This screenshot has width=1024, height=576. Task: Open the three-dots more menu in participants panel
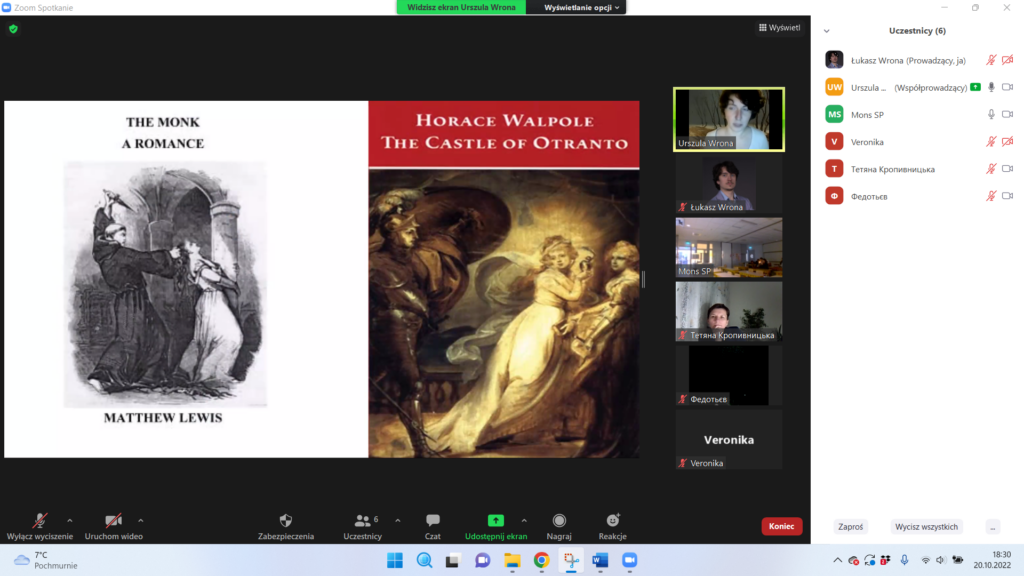pyautogui.click(x=992, y=527)
